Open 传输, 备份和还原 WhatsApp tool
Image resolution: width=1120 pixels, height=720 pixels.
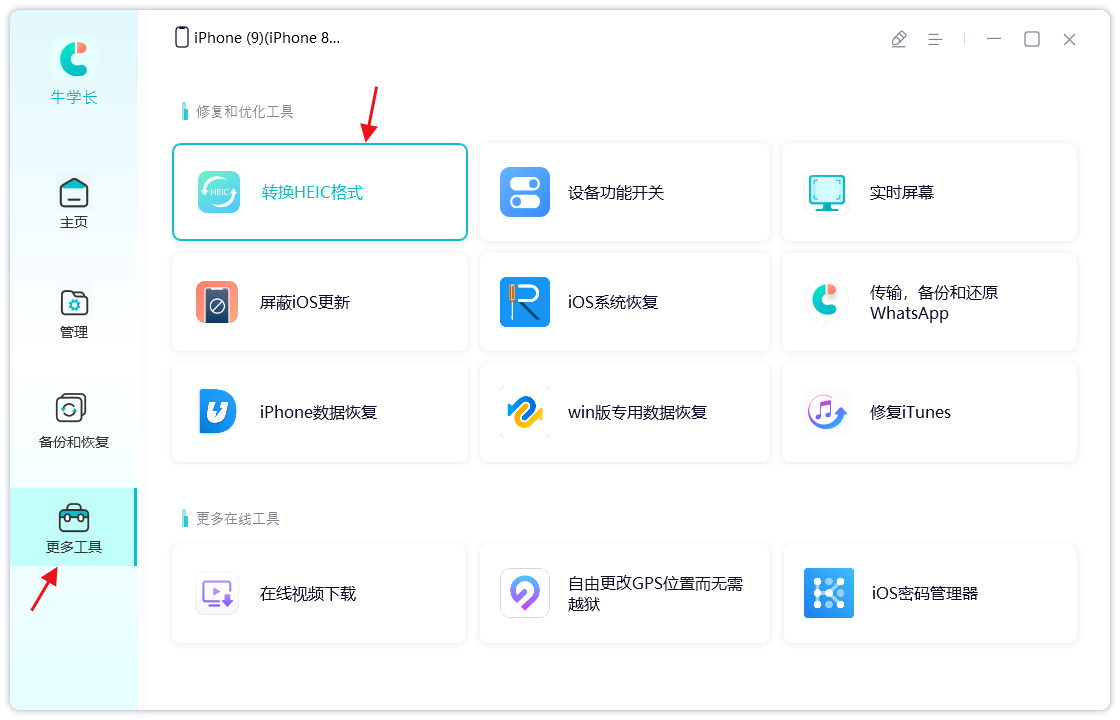[929, 302]
